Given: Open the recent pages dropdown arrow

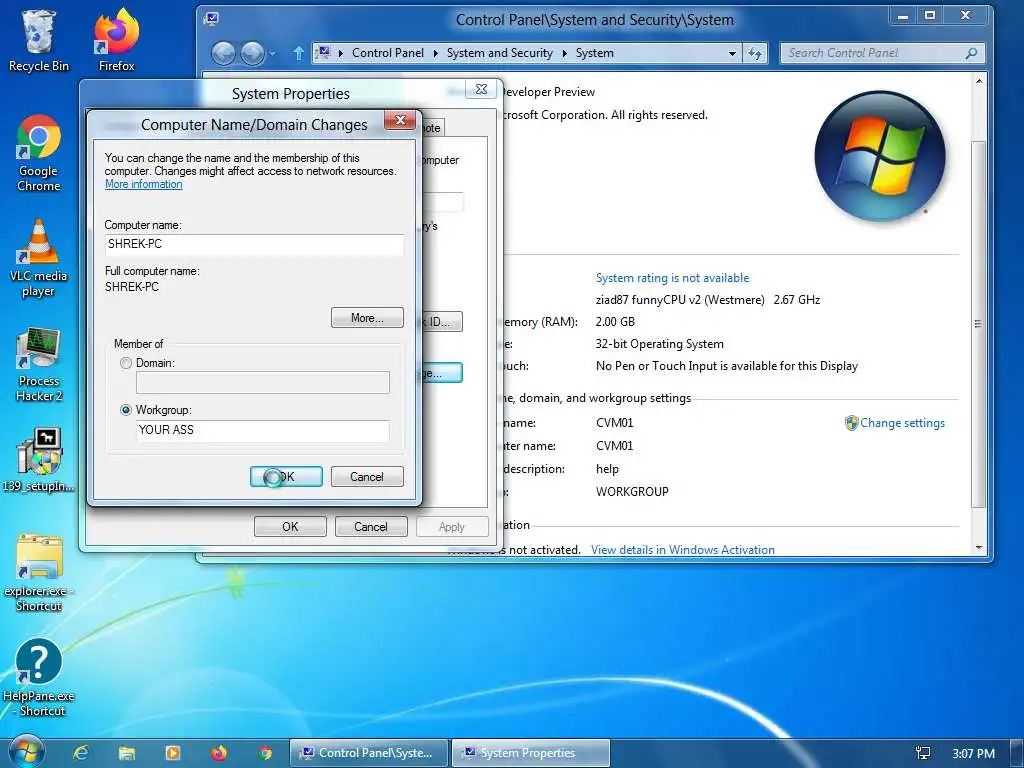Looking at the screenshot, I should [x=272, y=54].
